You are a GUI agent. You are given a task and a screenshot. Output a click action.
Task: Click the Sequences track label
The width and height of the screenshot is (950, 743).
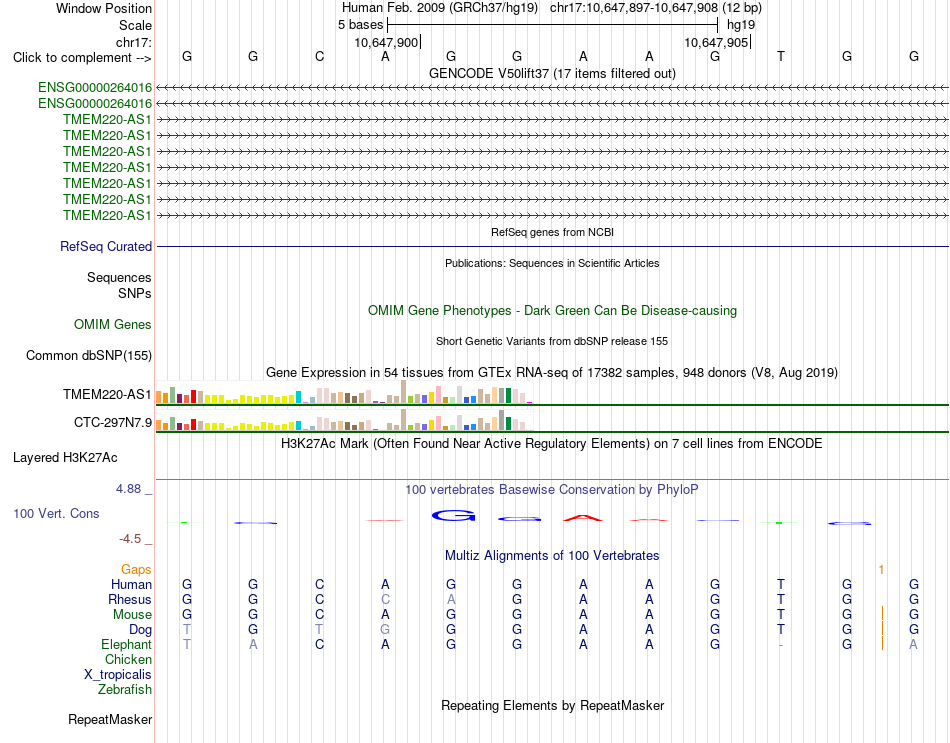[119, 278]
